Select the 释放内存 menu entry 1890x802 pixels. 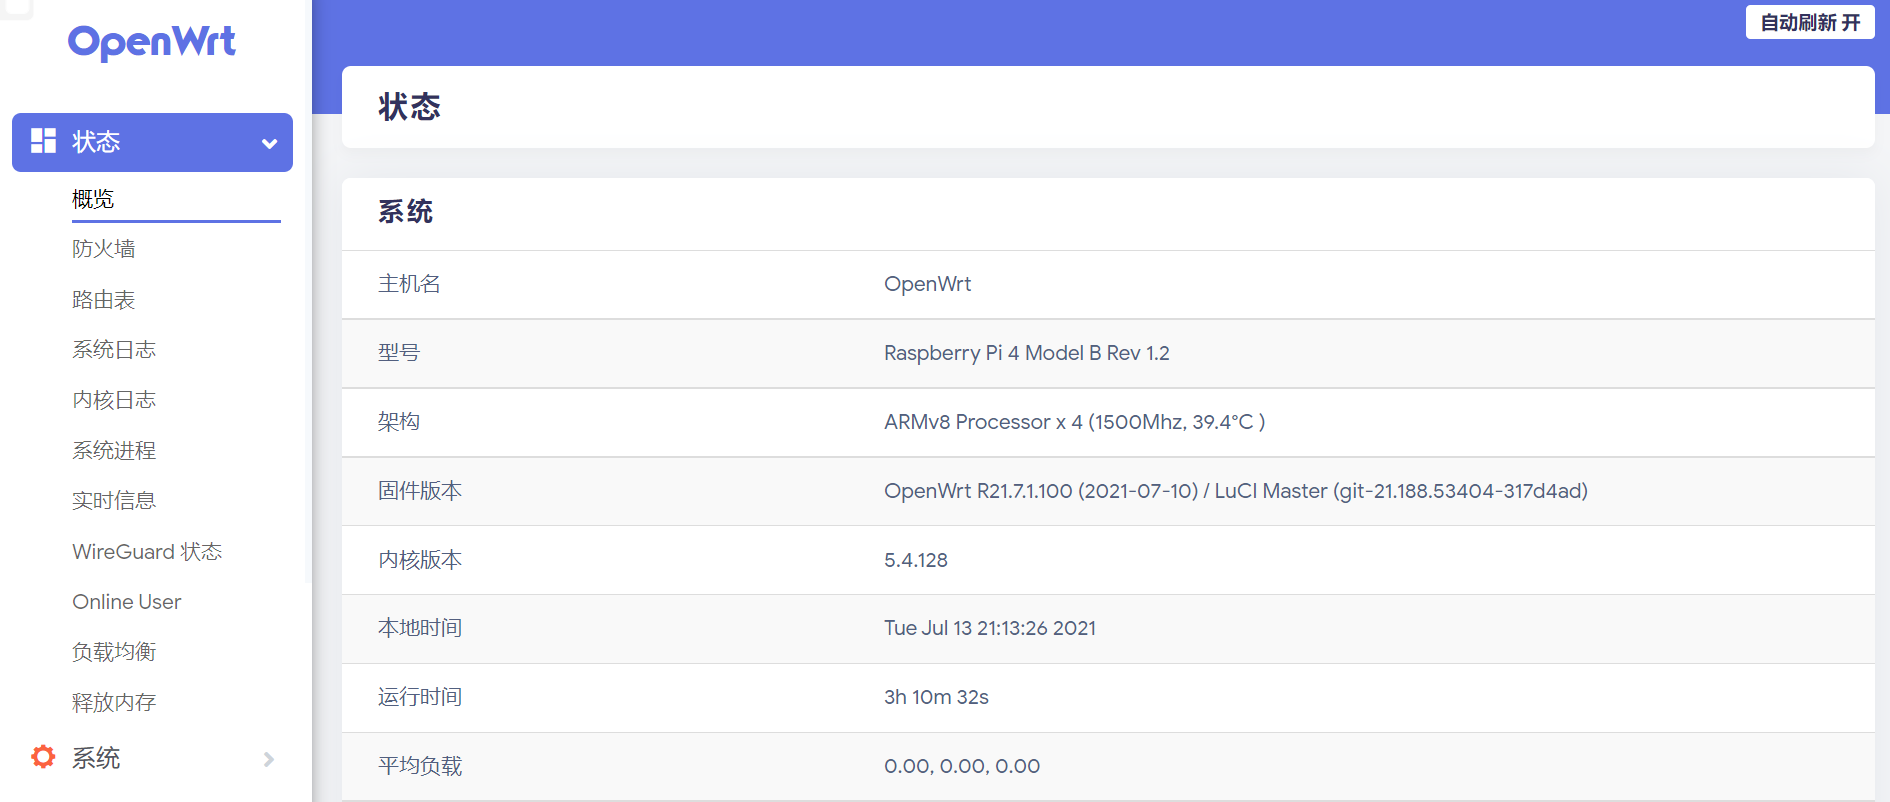point(114,703)
